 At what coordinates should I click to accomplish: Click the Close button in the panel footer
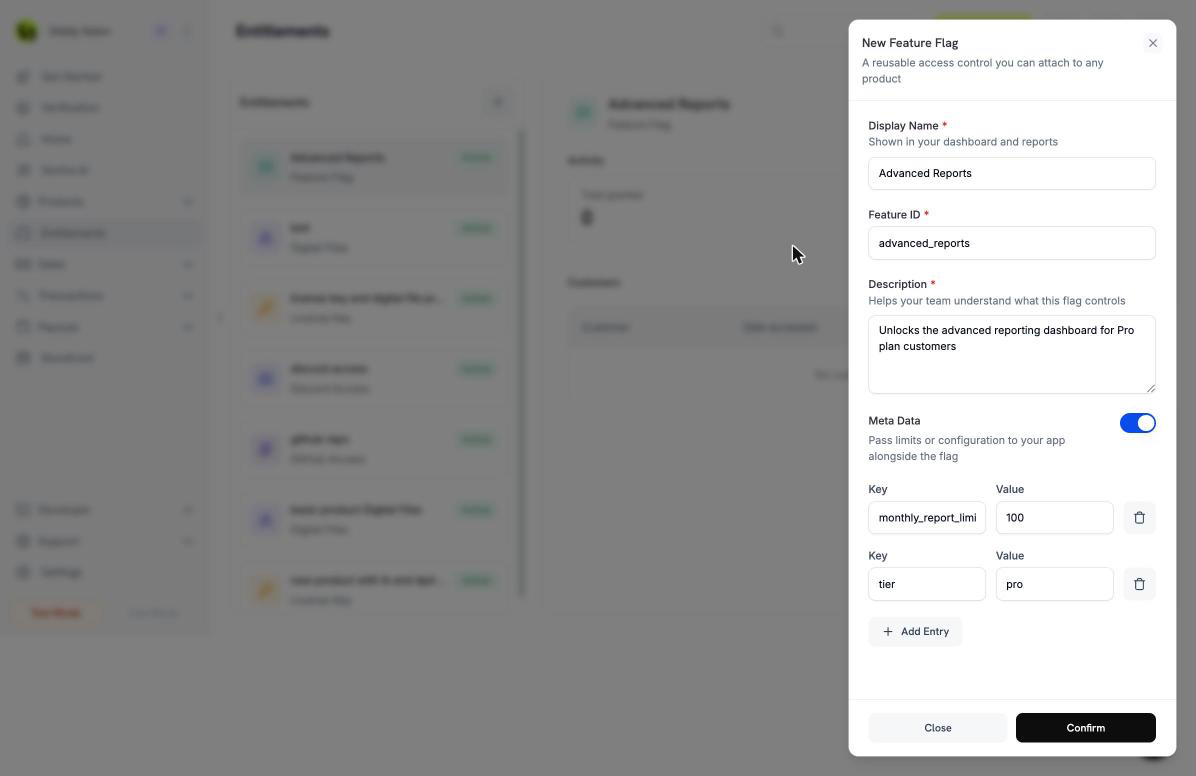point(937,727)
